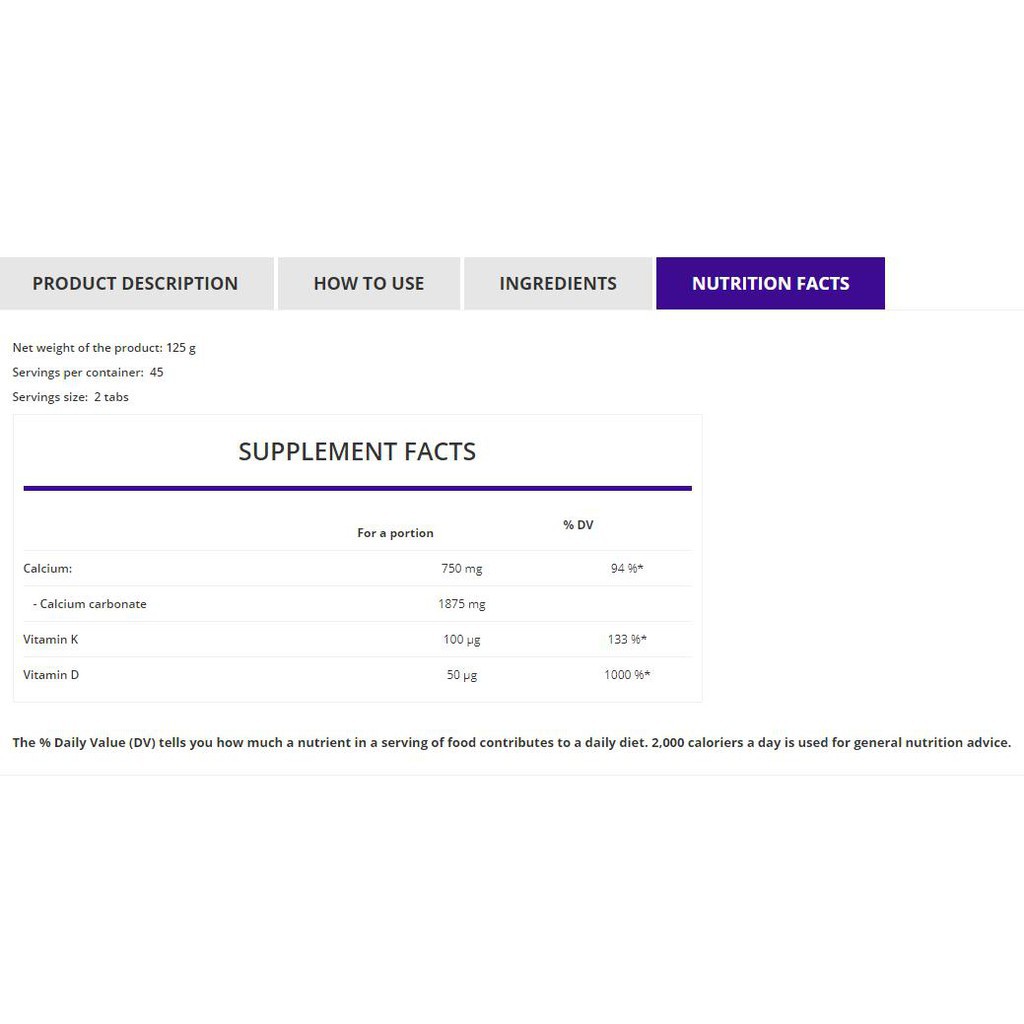Click the 133 % daily value

[627, 639]
